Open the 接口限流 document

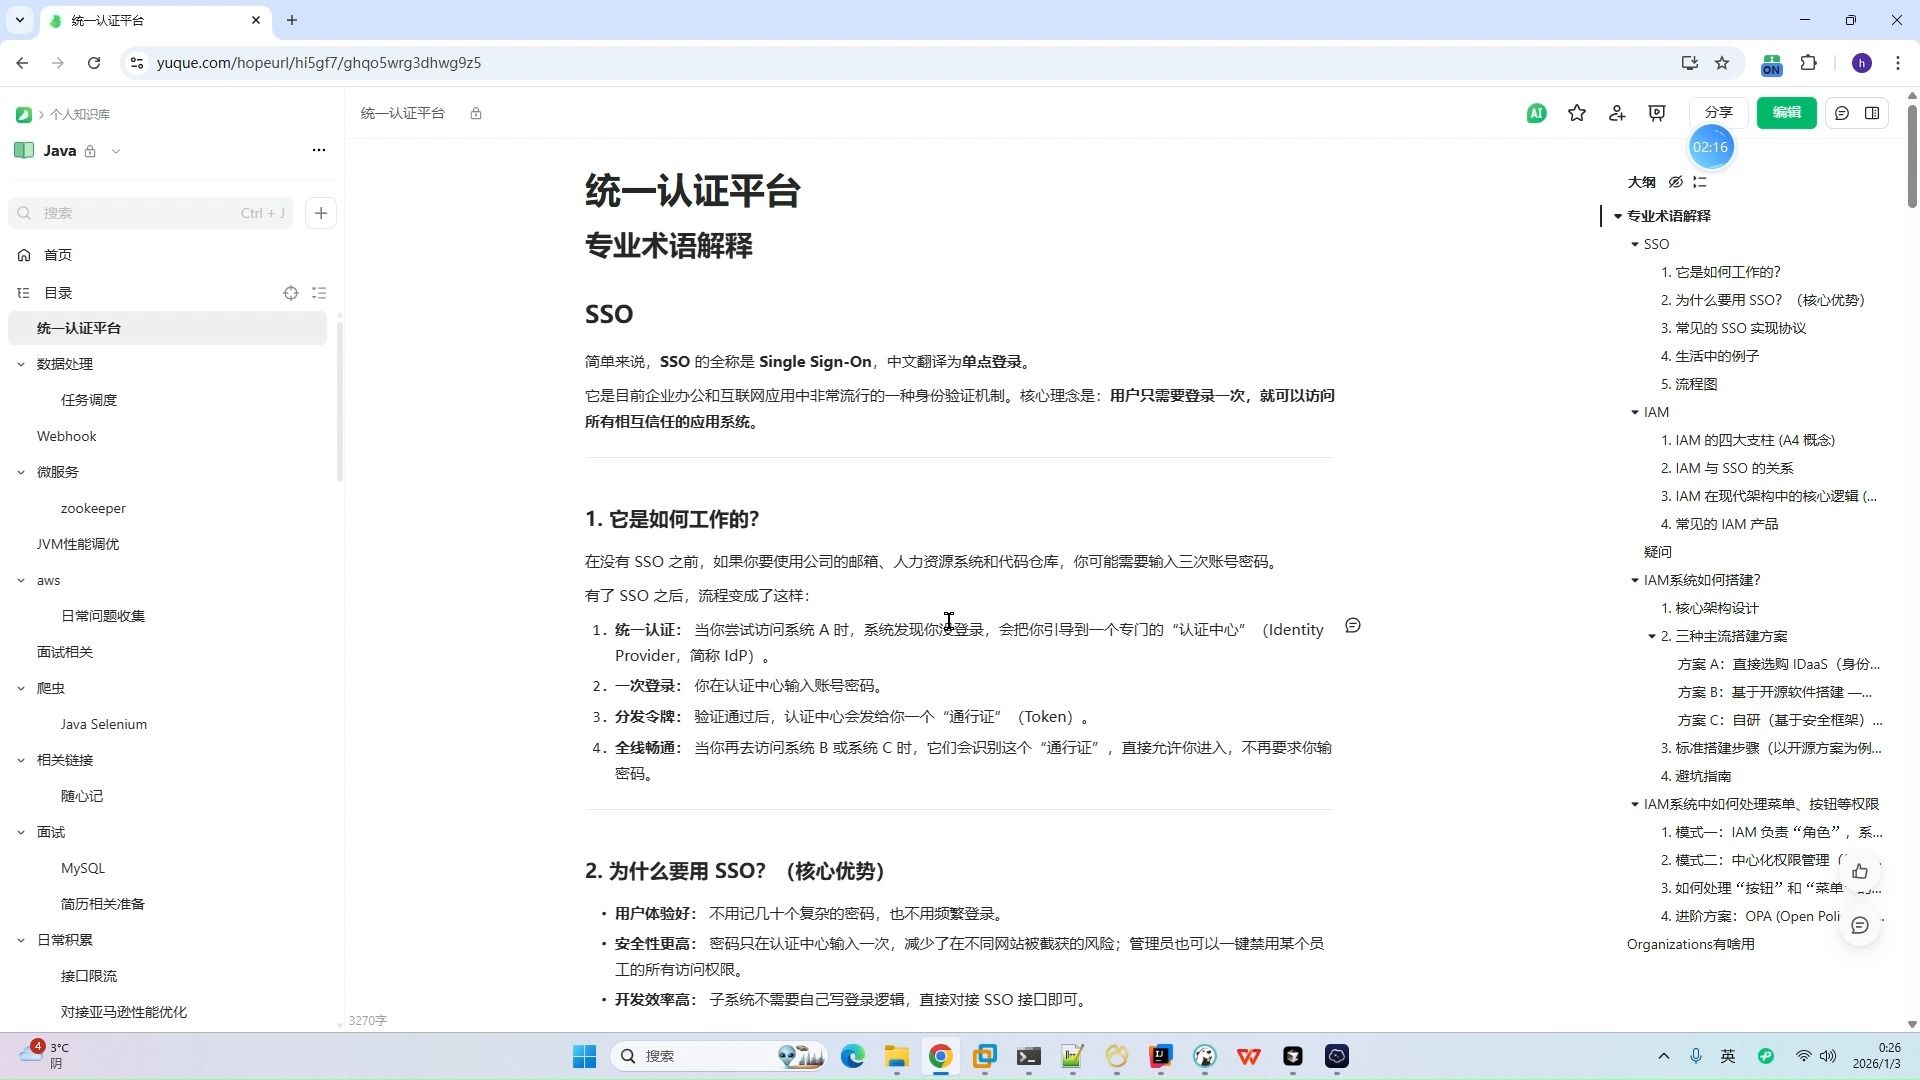(x=89, y=976)
